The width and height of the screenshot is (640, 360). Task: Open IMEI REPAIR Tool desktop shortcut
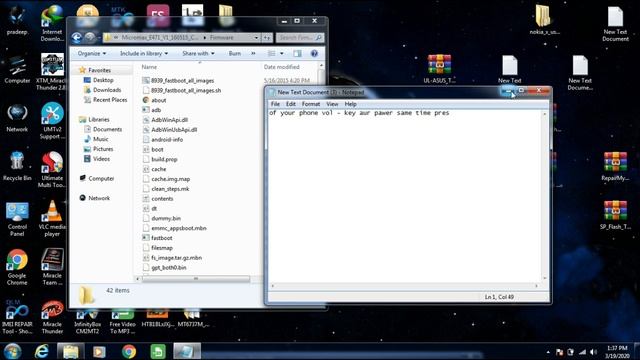(17, 316)
